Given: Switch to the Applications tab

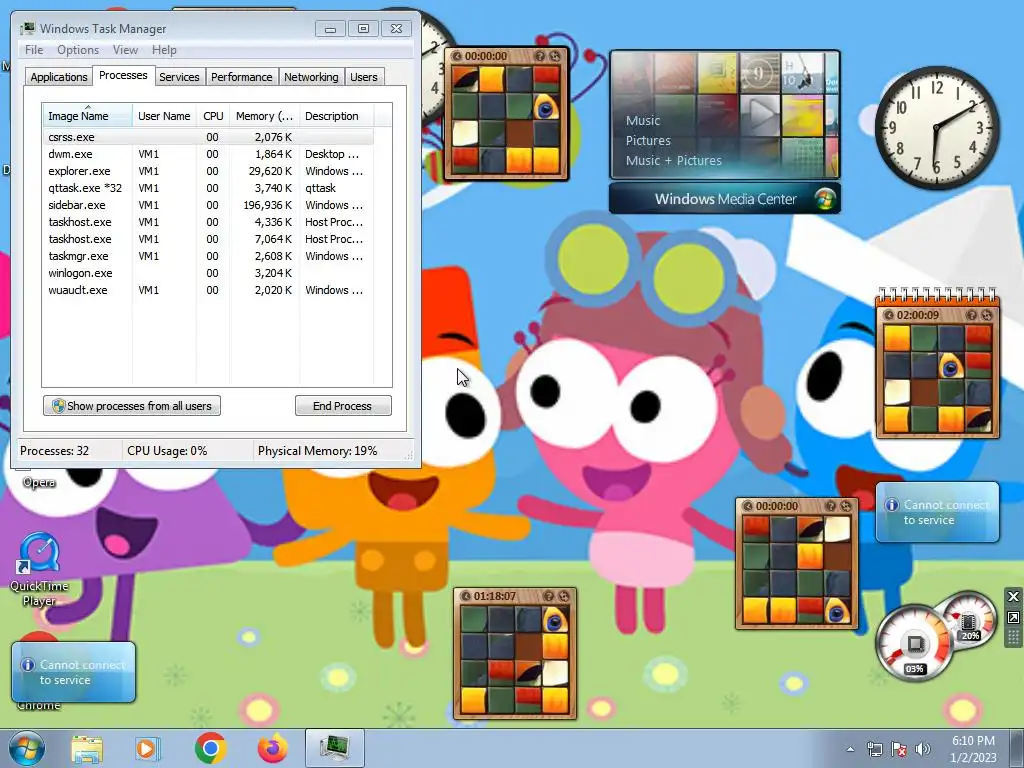Looking at the screenshot, I should (x=59, y=77).
